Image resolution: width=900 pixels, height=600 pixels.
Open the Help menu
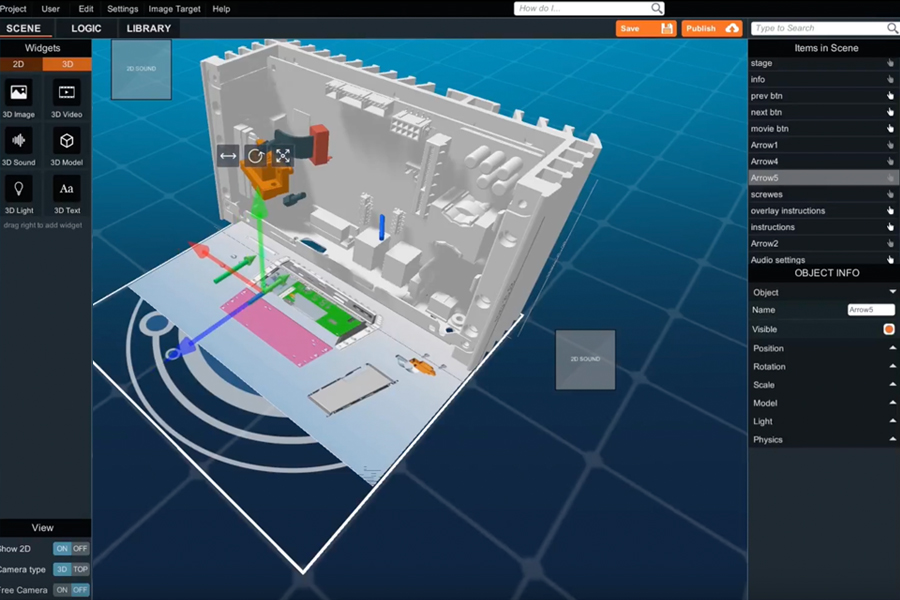point(221,9)
